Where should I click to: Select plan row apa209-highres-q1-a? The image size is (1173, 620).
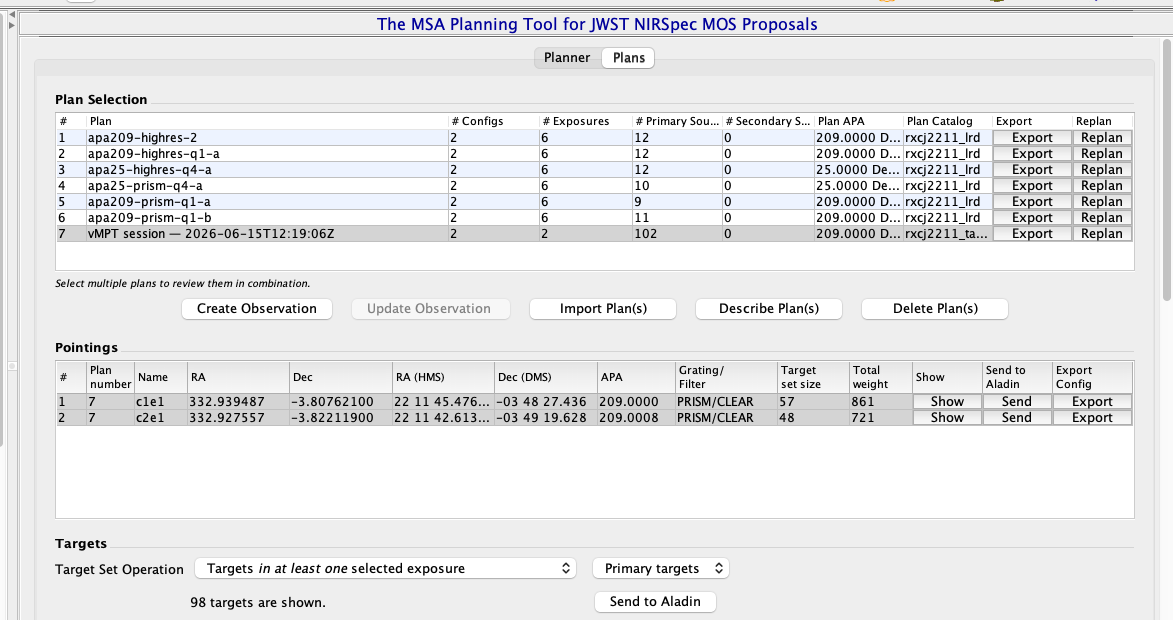point(594,153)
